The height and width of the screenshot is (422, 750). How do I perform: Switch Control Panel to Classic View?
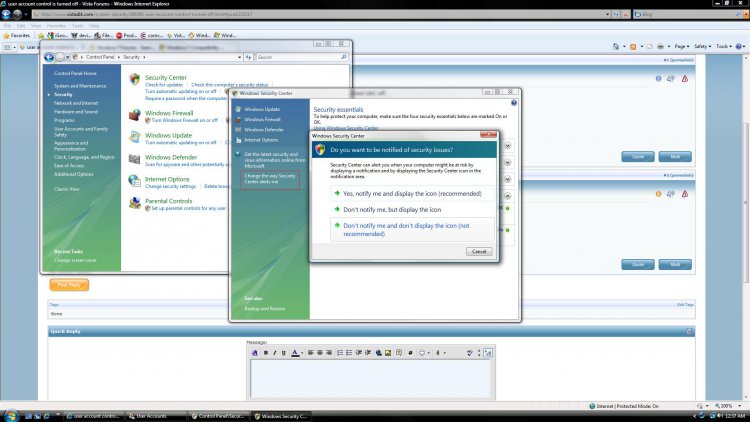click(66, 189)
